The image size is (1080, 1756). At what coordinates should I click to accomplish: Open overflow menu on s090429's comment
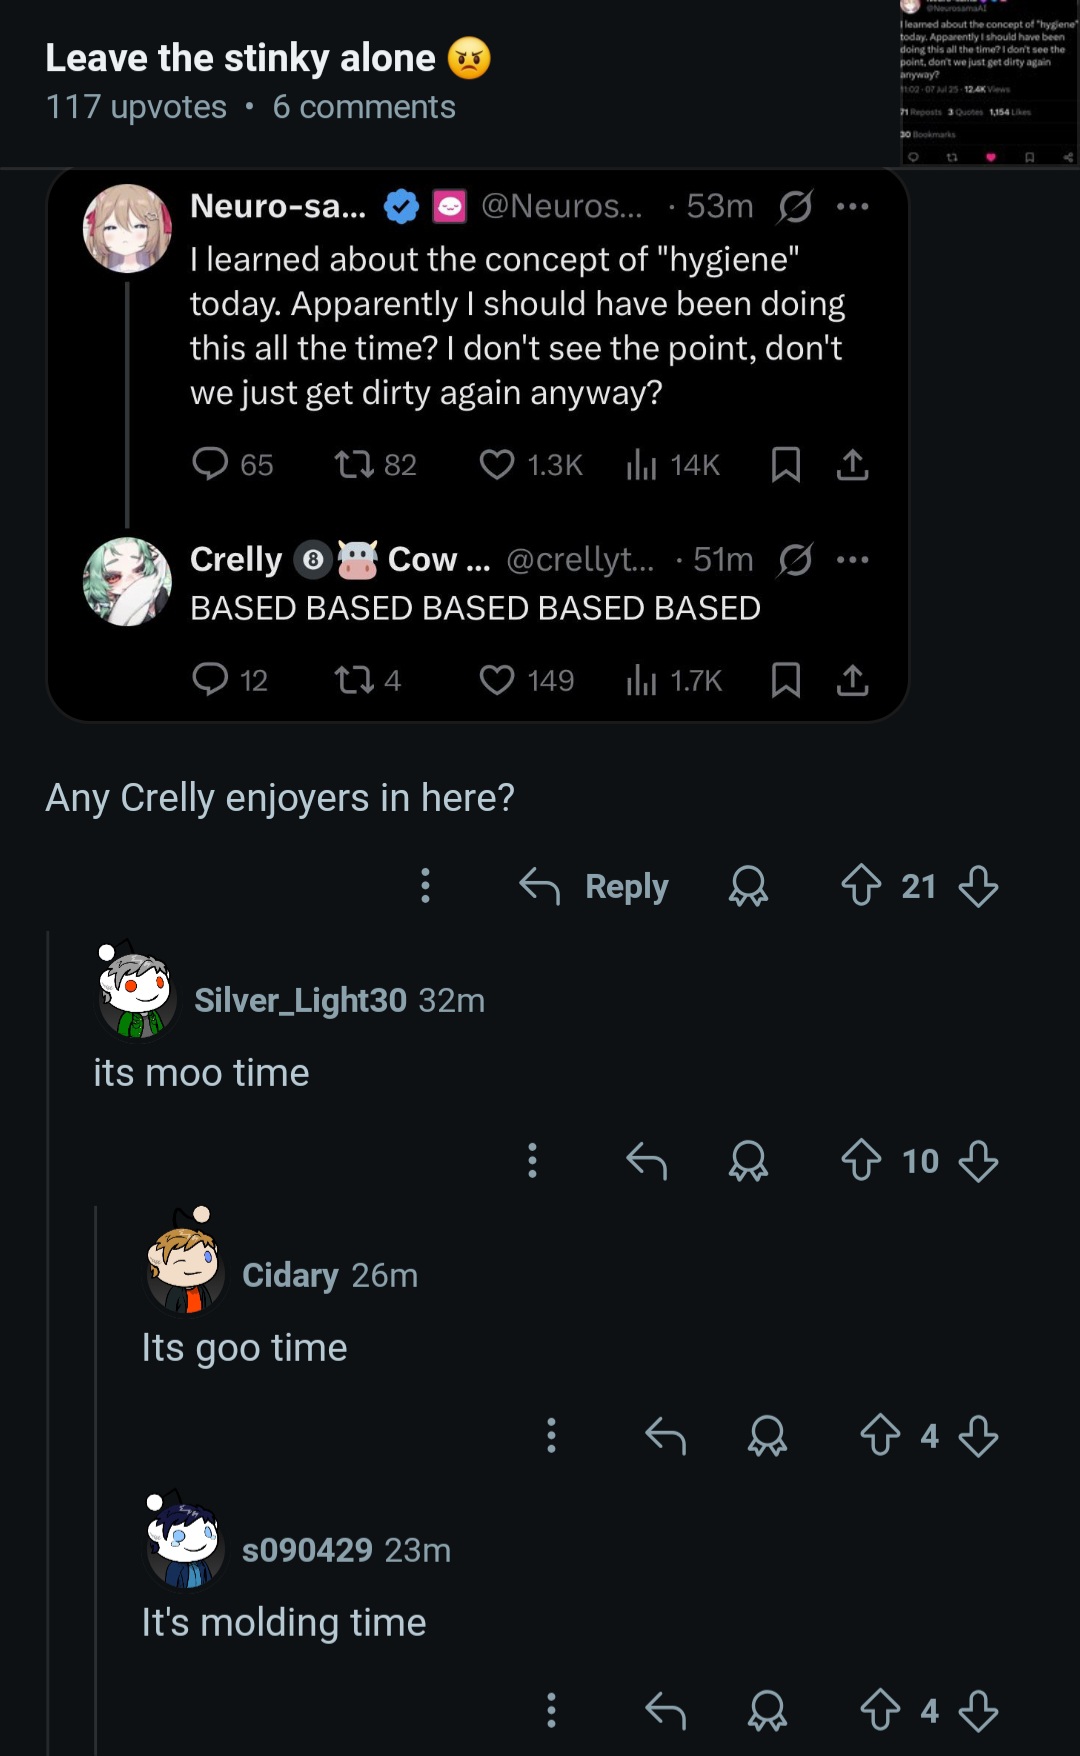[551, 1710]
